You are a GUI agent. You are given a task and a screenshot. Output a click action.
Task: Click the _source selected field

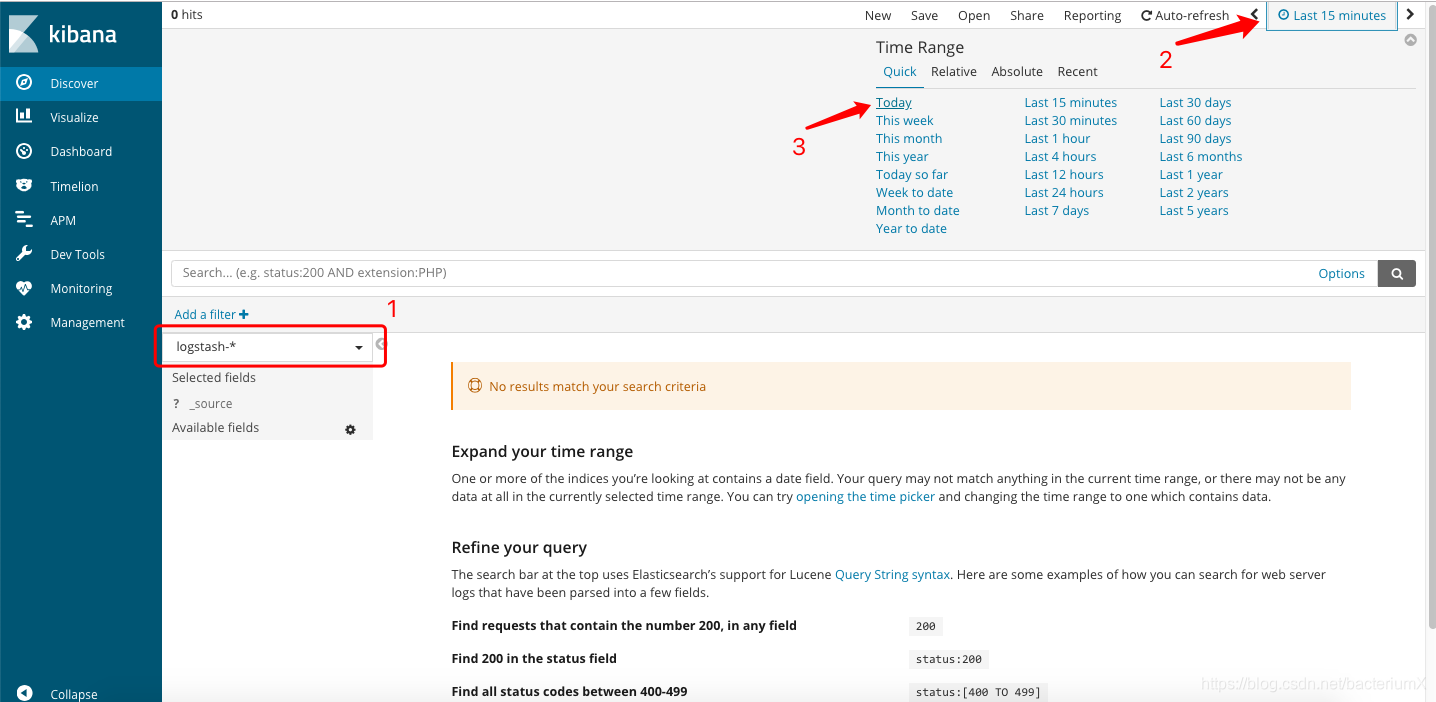click(x=211, y=404)
